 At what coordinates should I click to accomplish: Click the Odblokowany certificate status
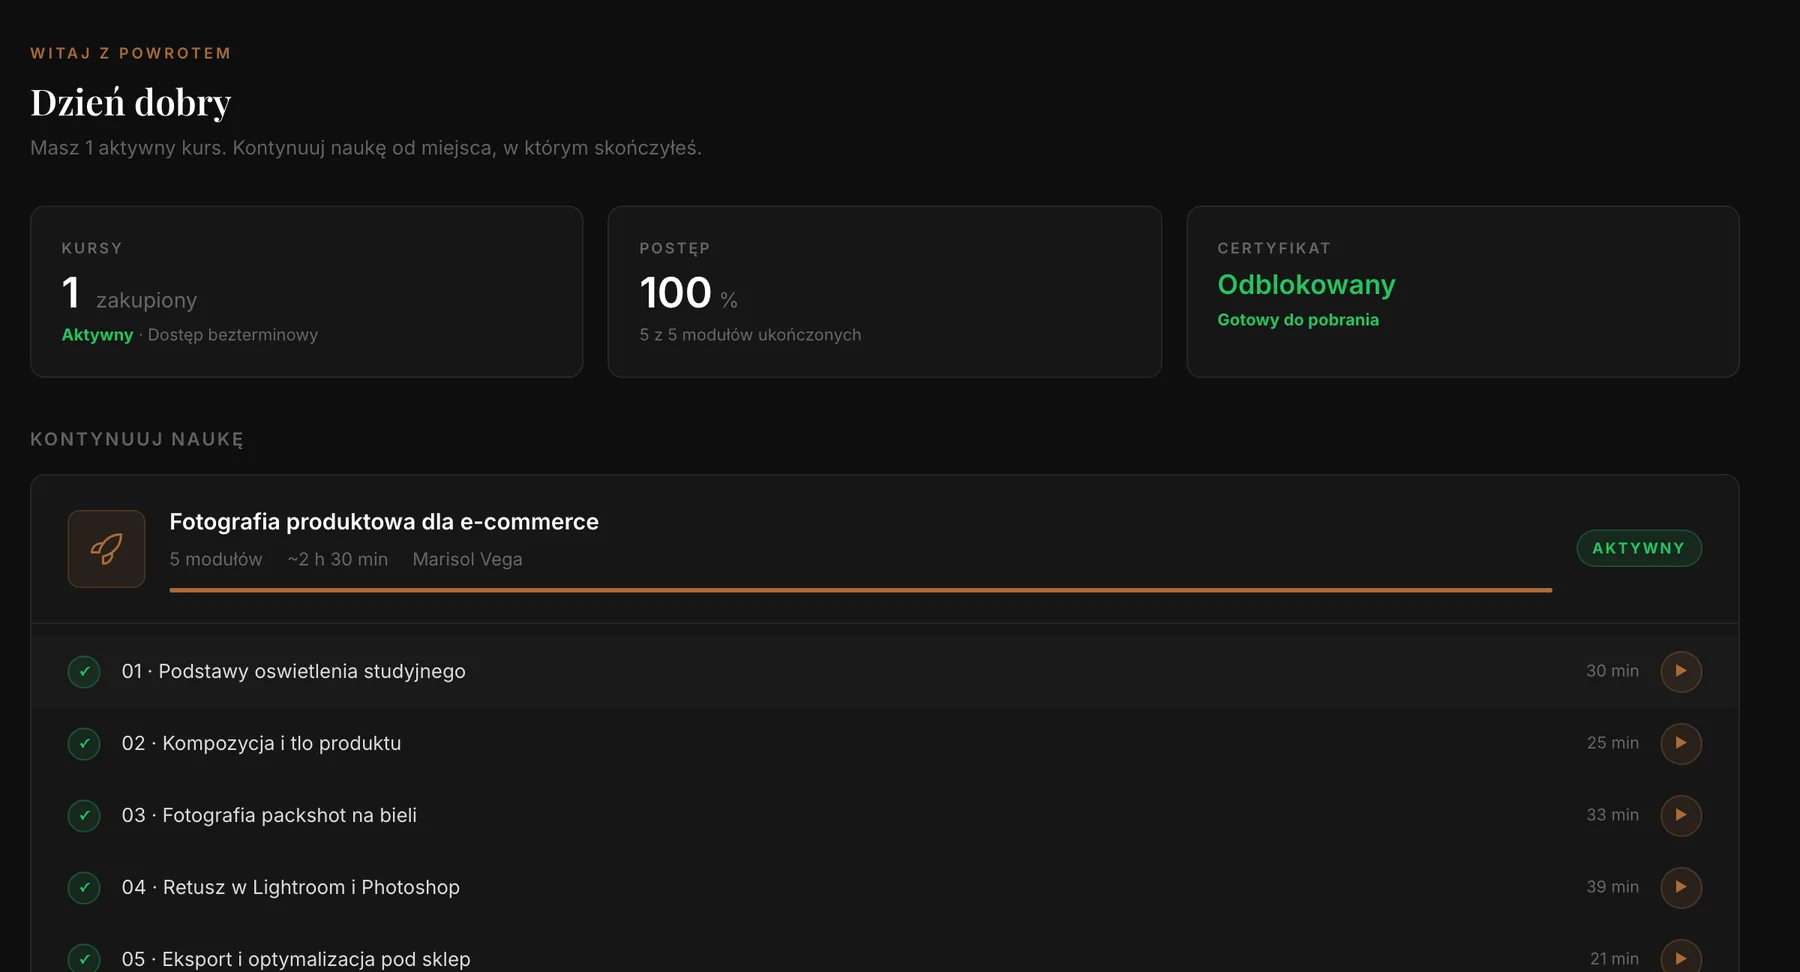pyautogui.click(x=1306, y=285)
